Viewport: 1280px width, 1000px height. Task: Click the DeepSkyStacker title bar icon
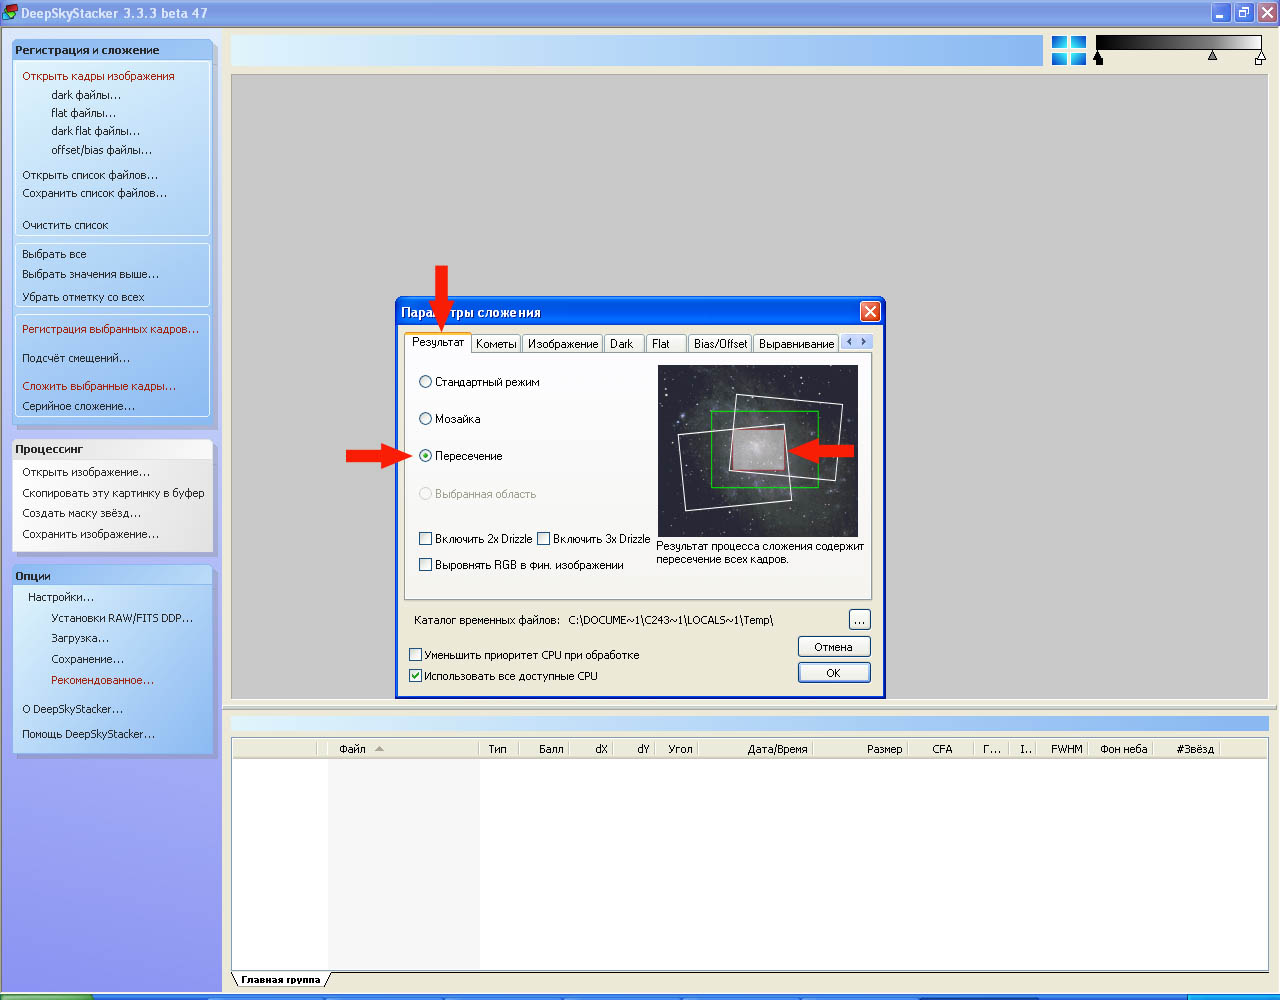[x=10, y=13]
